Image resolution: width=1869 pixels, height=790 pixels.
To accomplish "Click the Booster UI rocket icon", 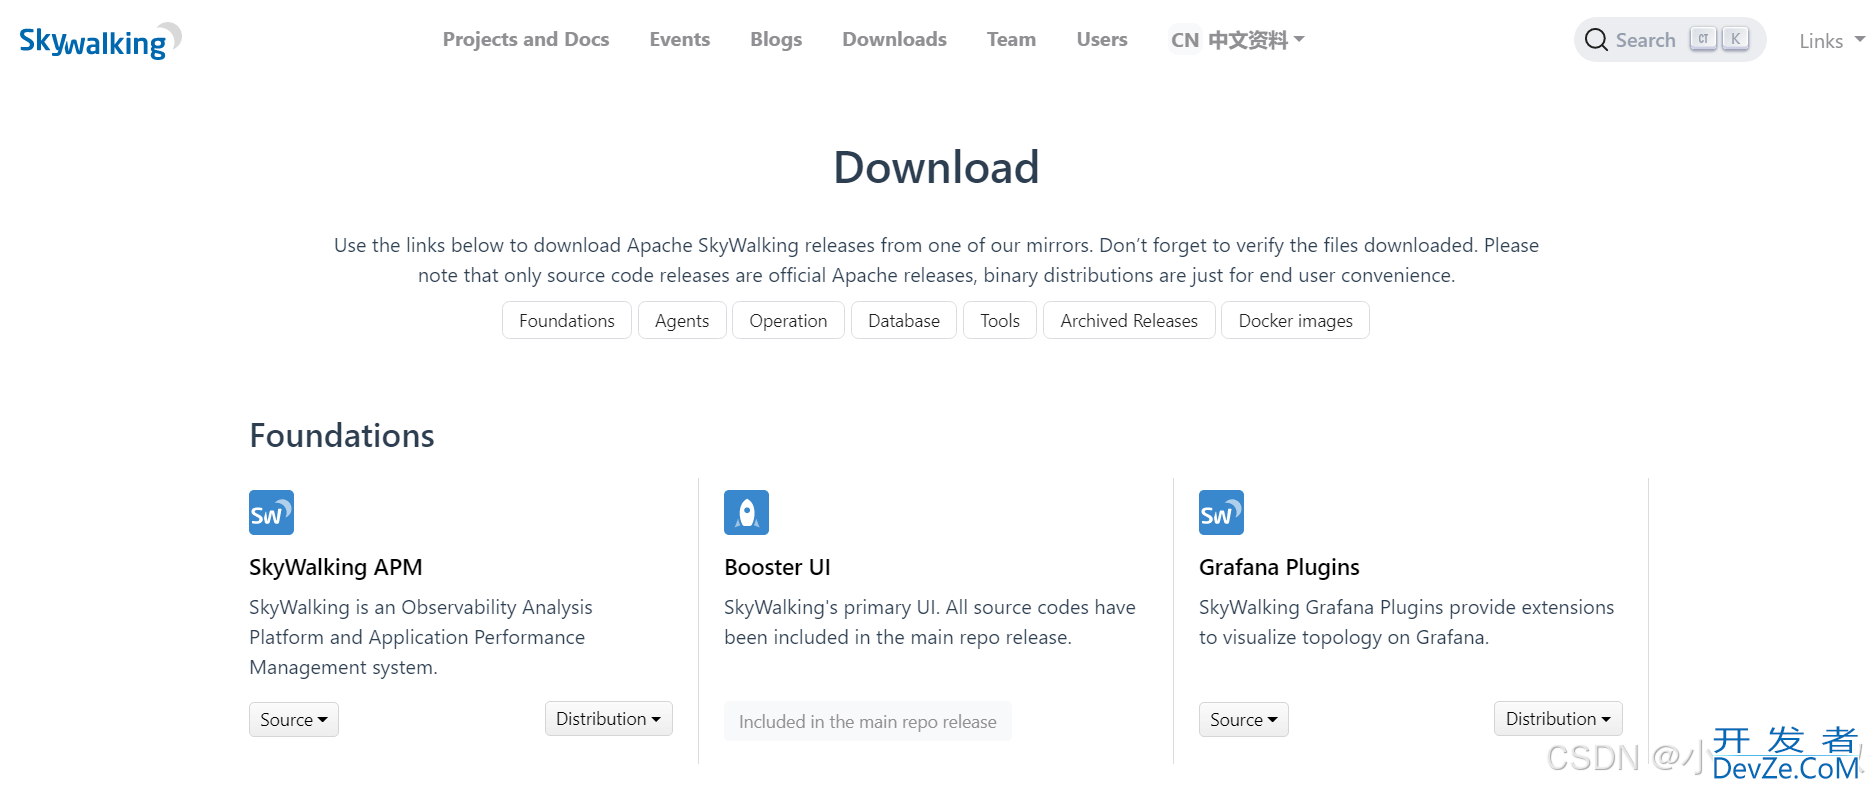I will 746,512.
